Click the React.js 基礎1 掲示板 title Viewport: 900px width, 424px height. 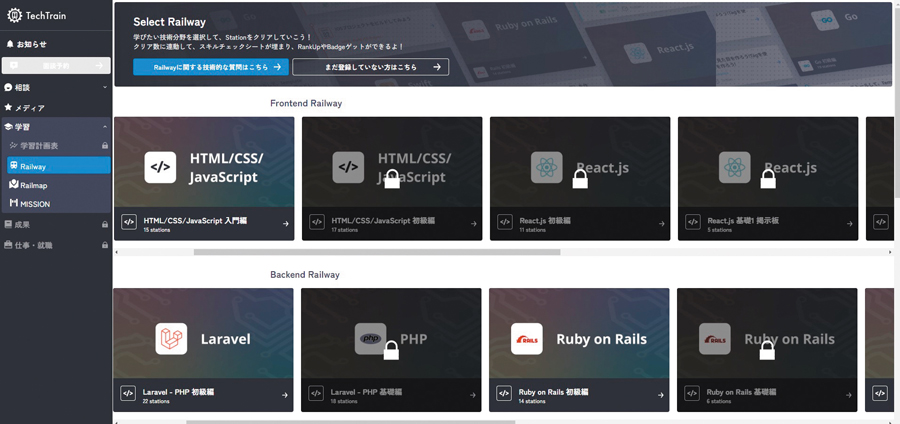pyautogui.click(x=743, y=220)
